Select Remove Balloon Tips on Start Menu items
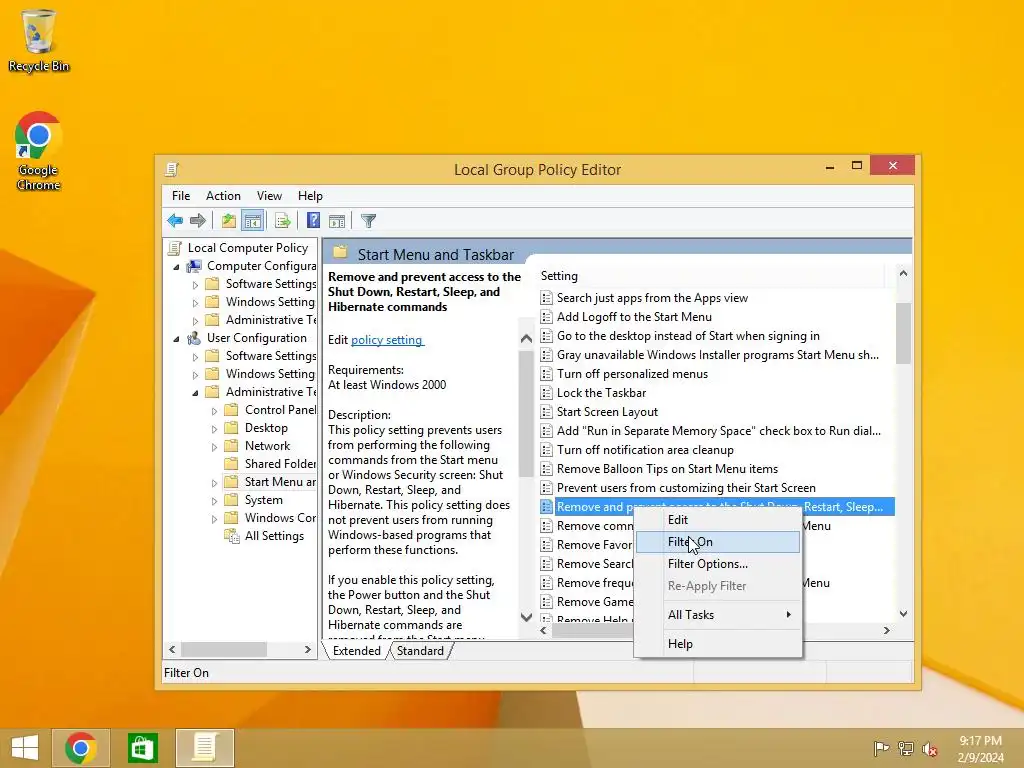Screen dimensions: 1024x768 667,469
